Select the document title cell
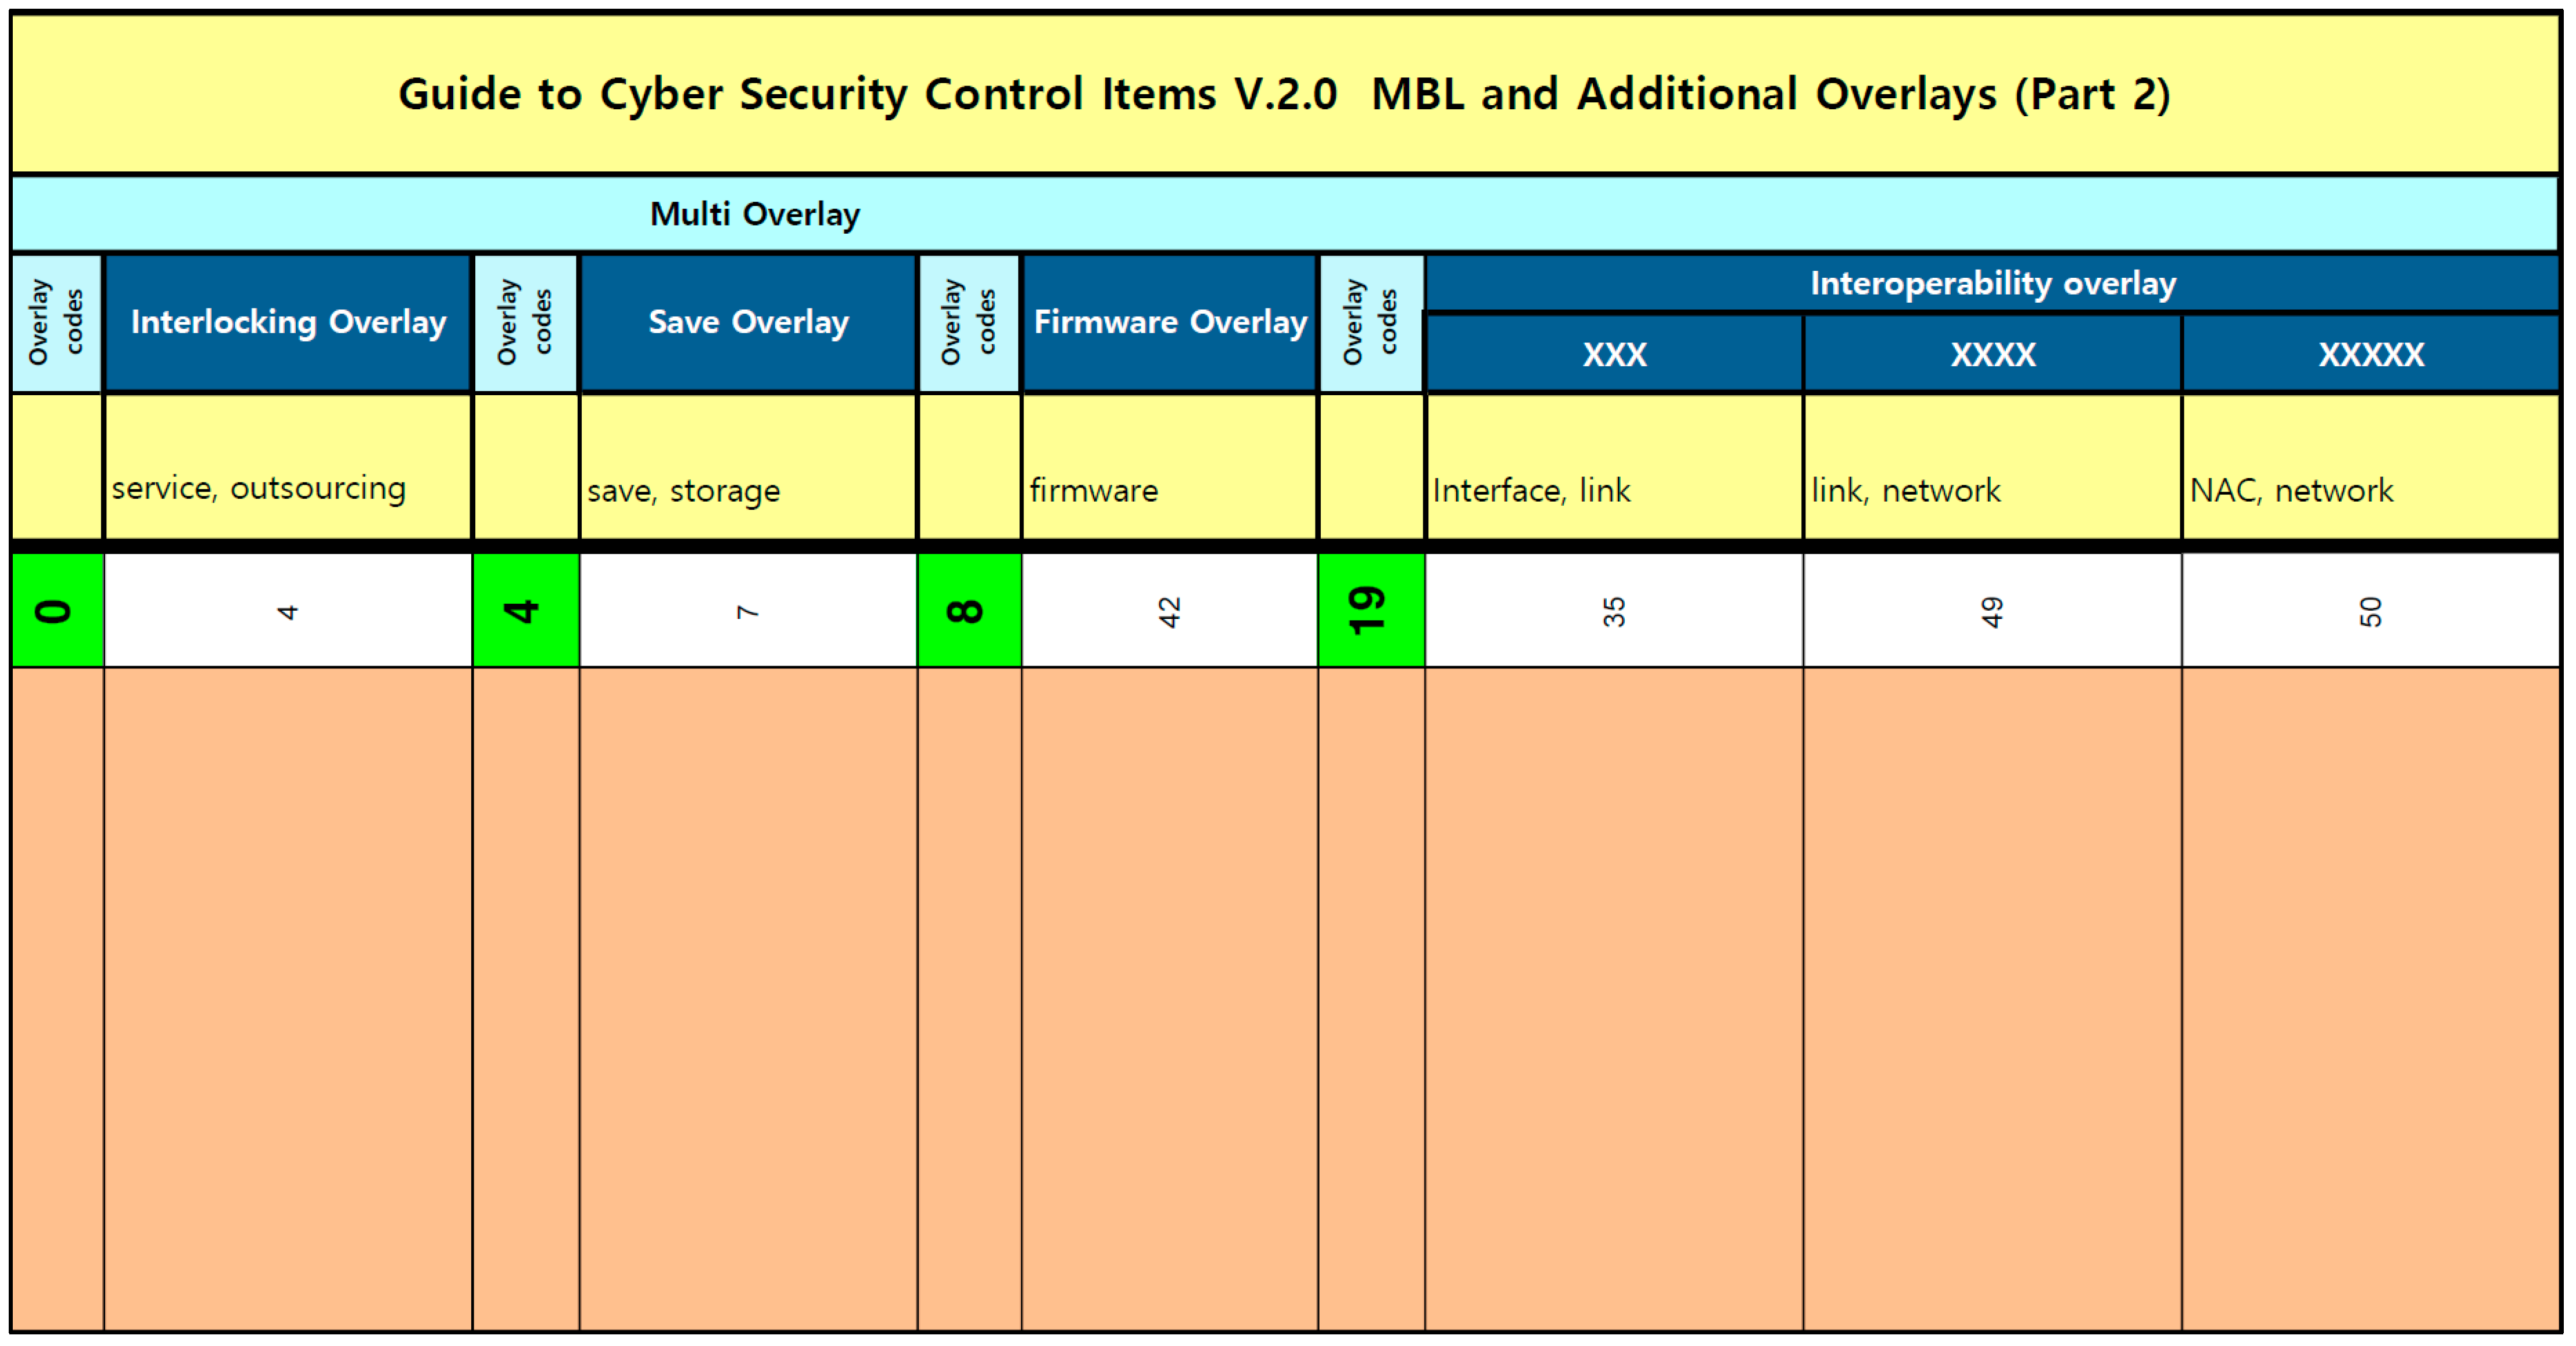Image resolution: width=2576 pixels, height=1346 pixels. (1284, 94)
